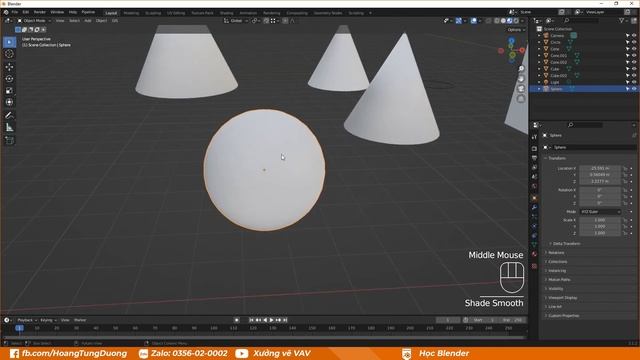Click the Rotation X value field
This screenshot has width=640, height=360.
point(600,190)
